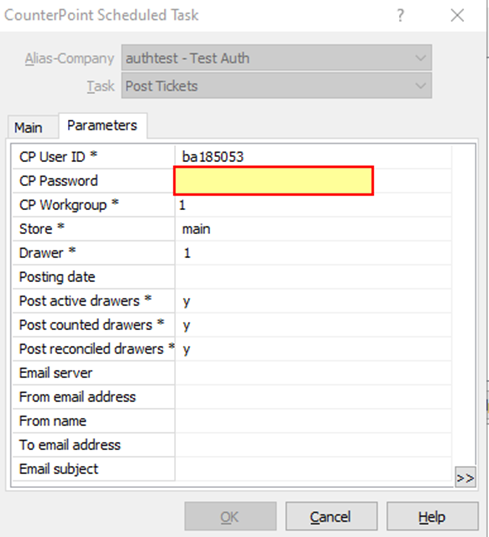The width and height of the screenshot is (489, 537).
Task: Open the Alias-Company dropdown
Action: [276, 58]
